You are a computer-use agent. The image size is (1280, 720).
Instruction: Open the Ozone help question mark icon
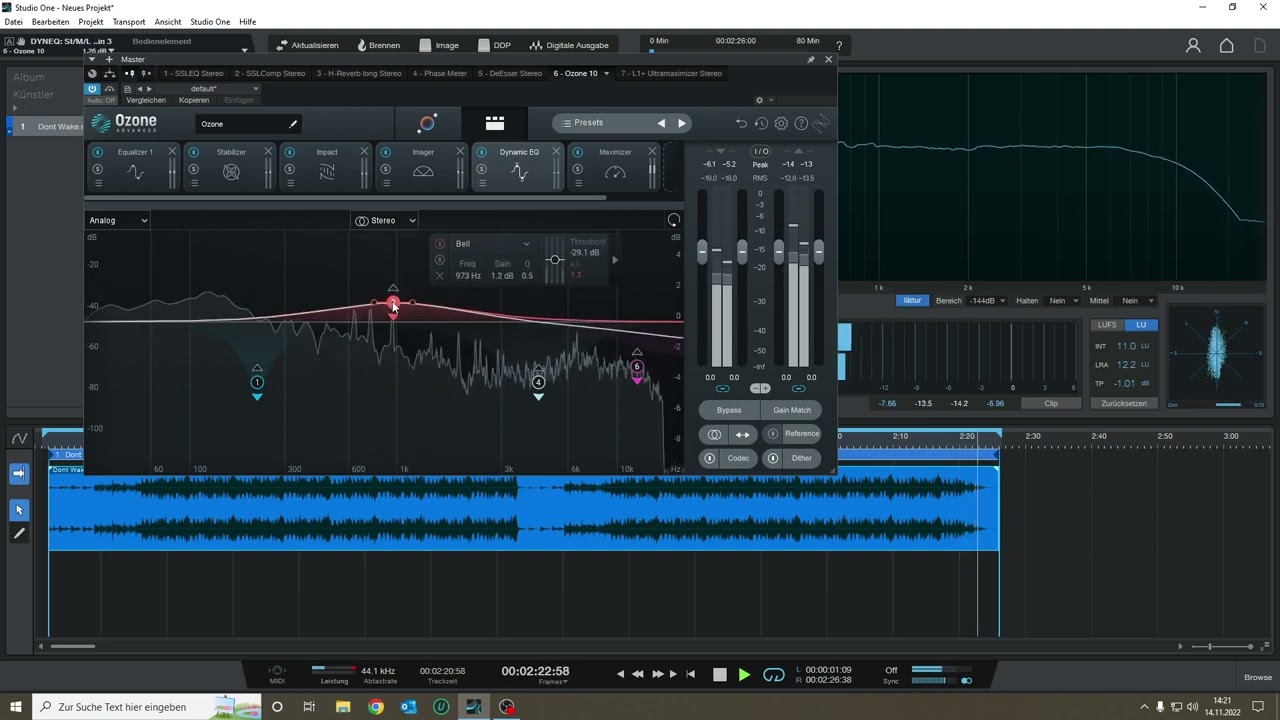point(801,123)
